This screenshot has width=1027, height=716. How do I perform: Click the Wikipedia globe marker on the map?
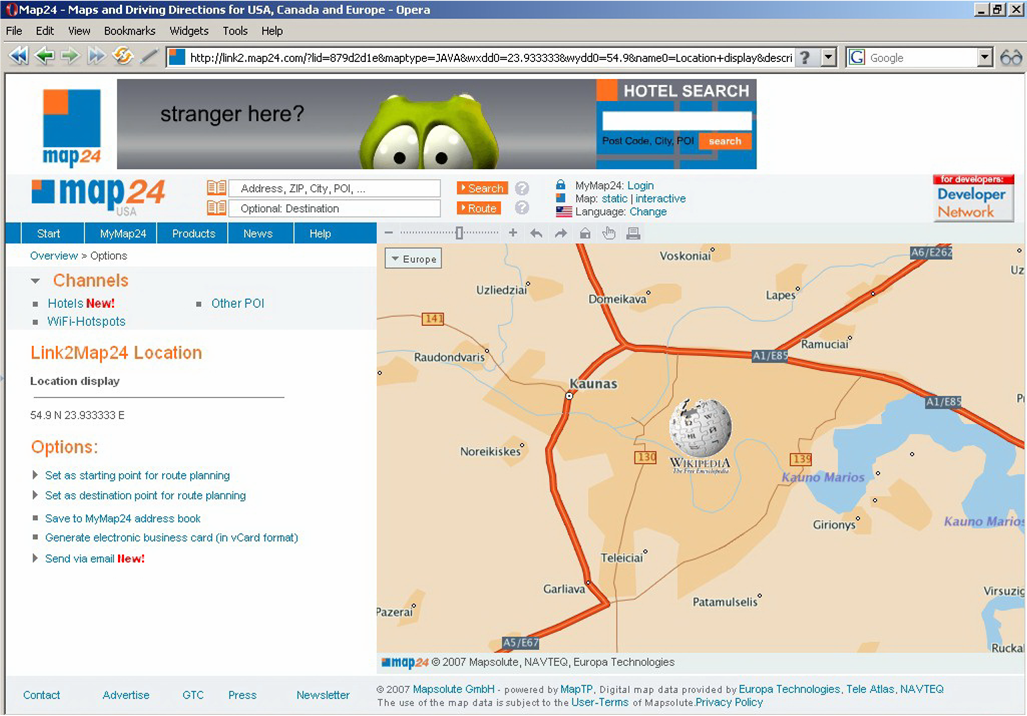700,430
